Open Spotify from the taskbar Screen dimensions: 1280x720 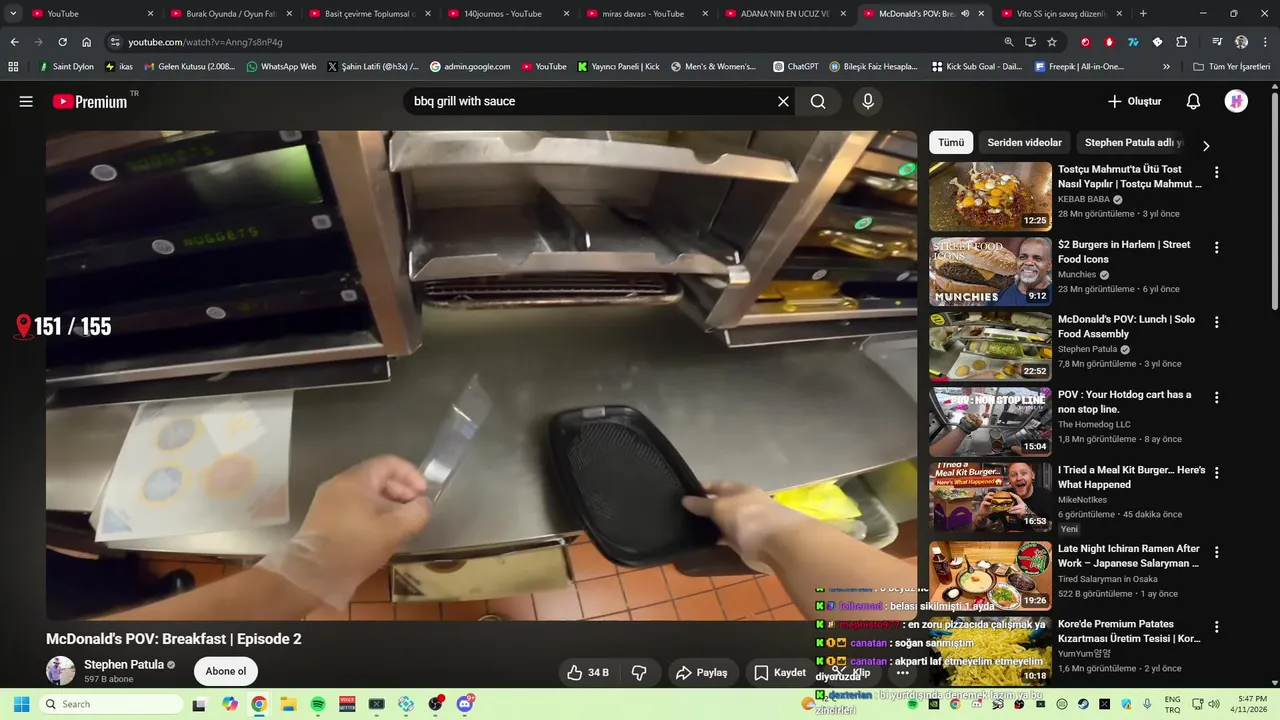tap(318, 704)
